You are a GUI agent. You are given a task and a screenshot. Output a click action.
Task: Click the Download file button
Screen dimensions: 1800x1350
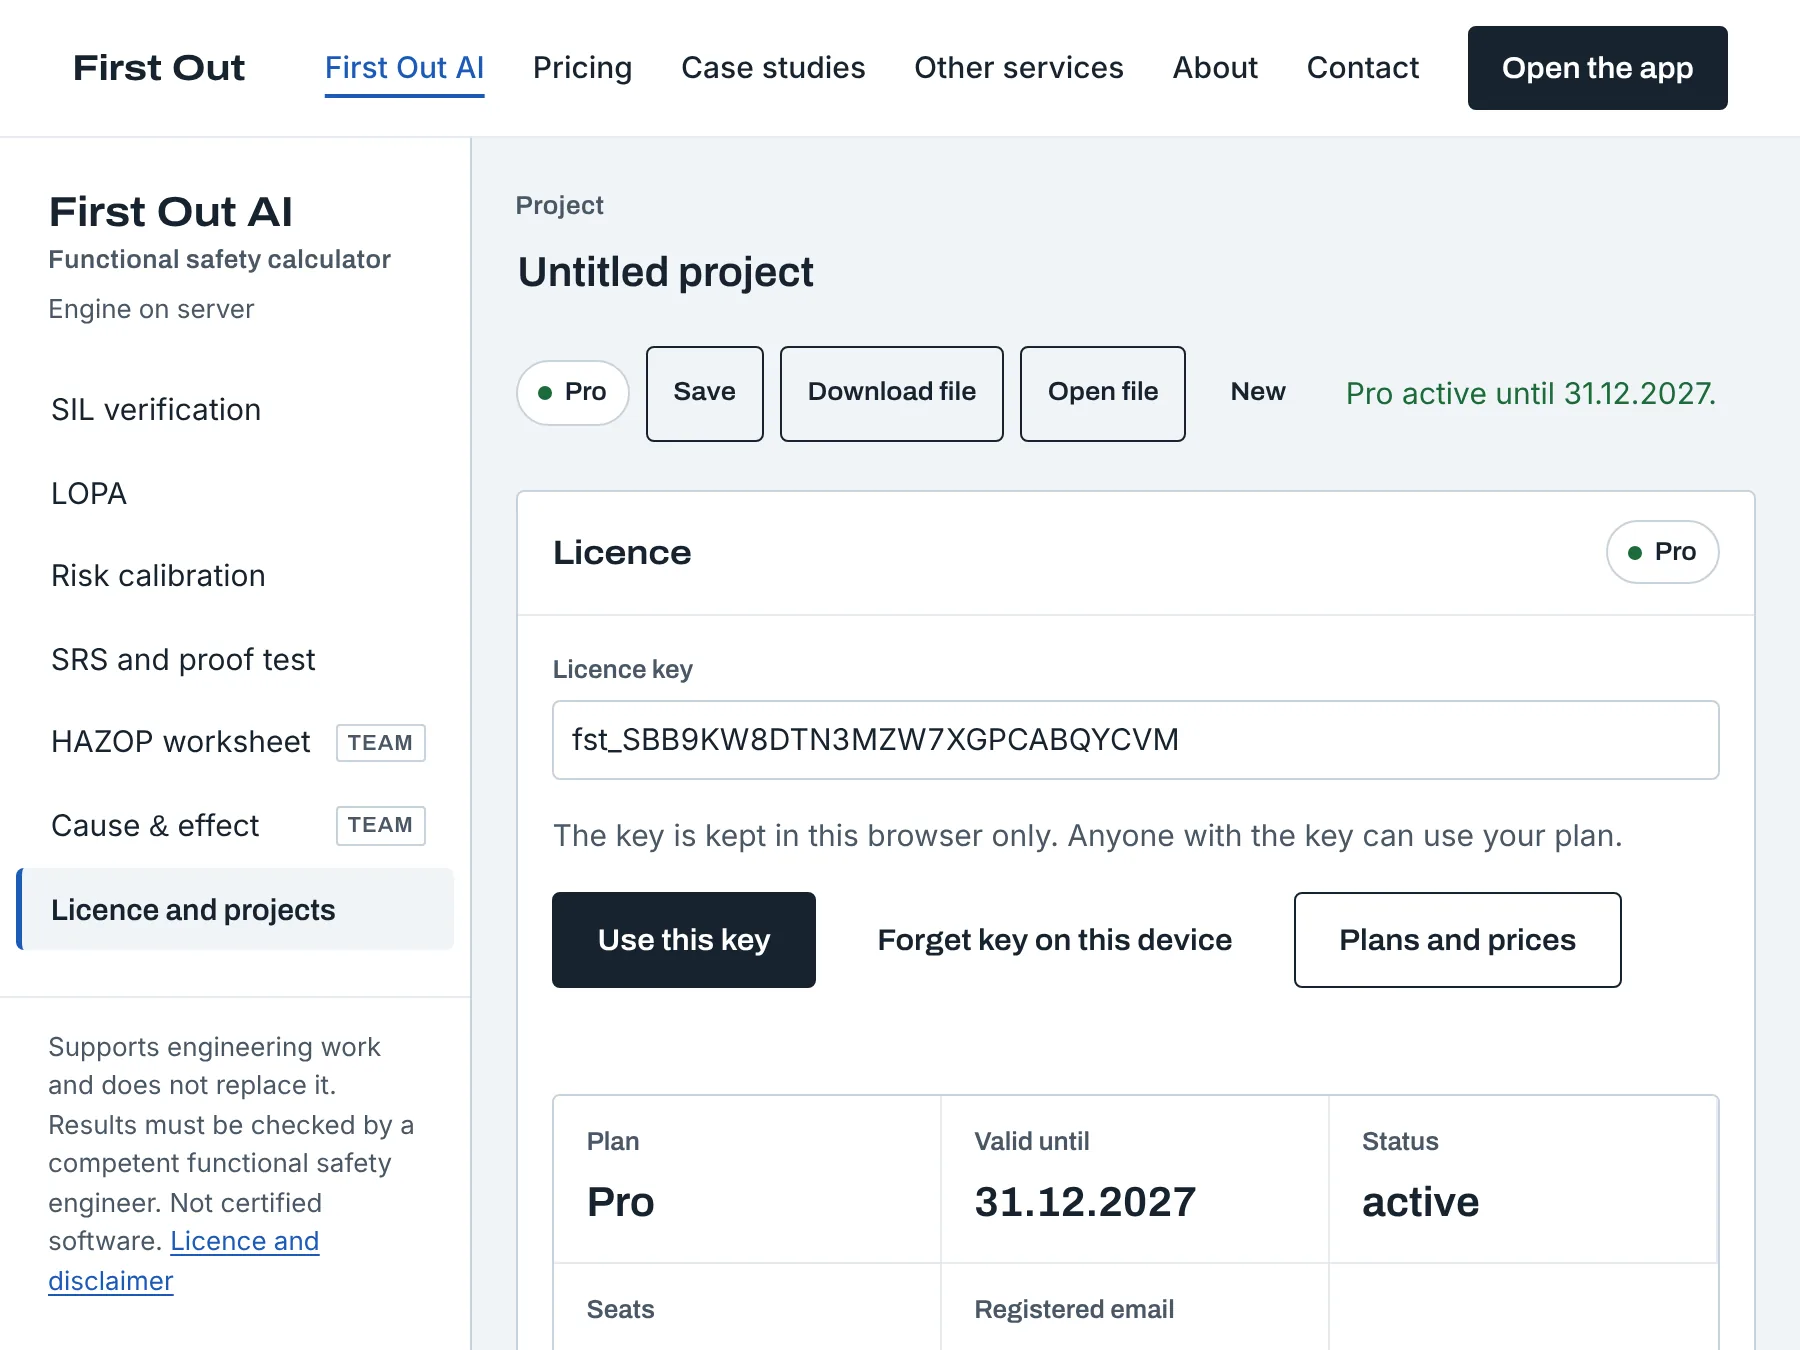(x=891, y=393)
